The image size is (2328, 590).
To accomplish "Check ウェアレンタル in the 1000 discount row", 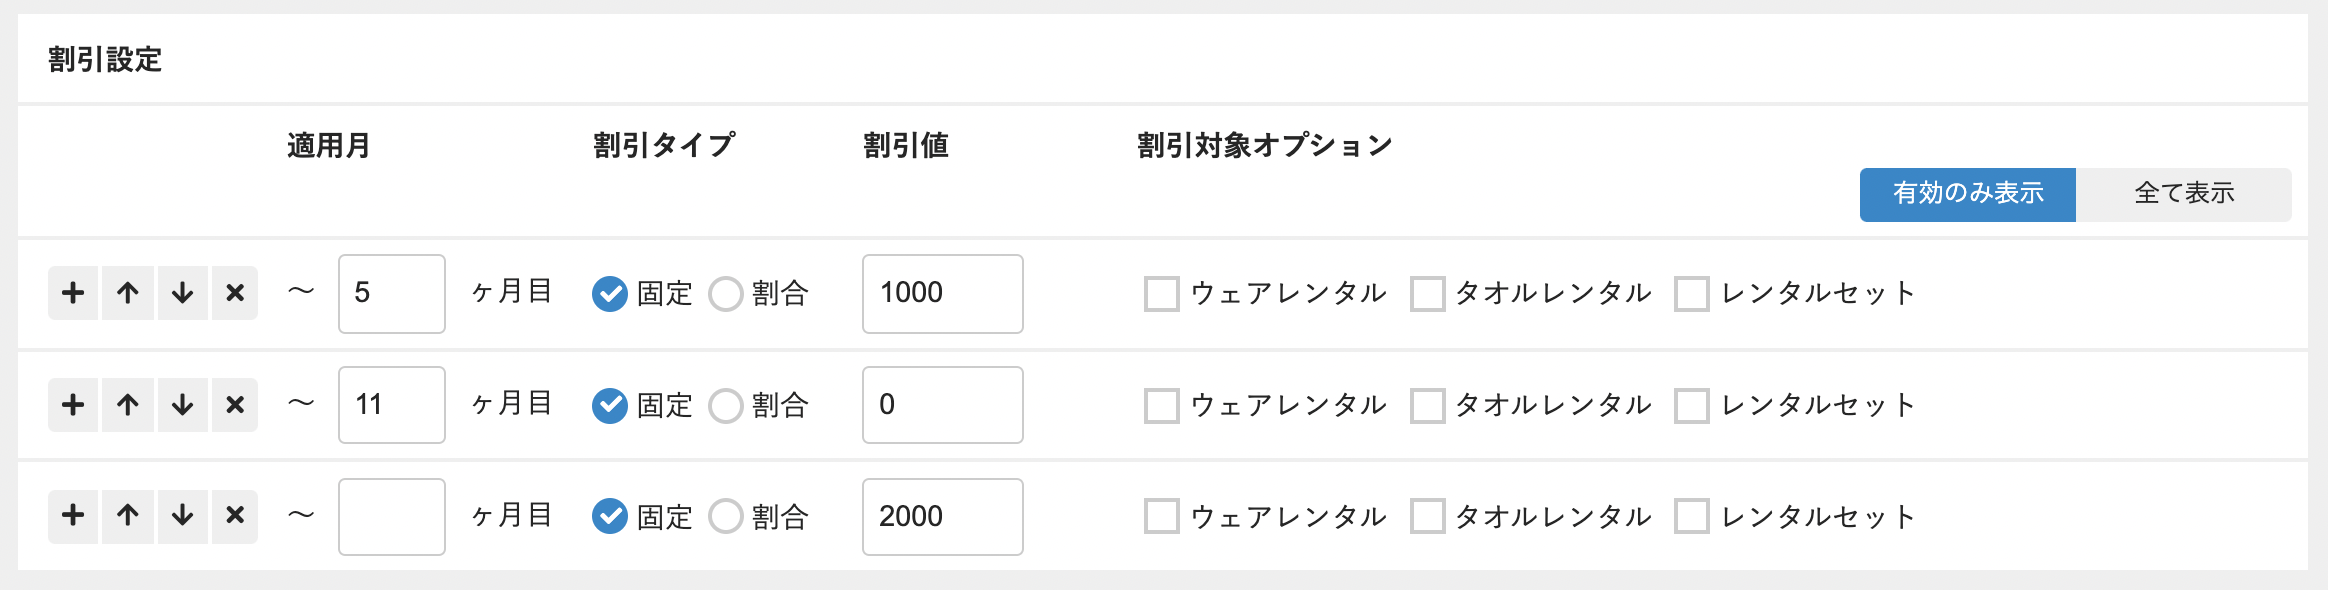I will [x=1161, y=294].
